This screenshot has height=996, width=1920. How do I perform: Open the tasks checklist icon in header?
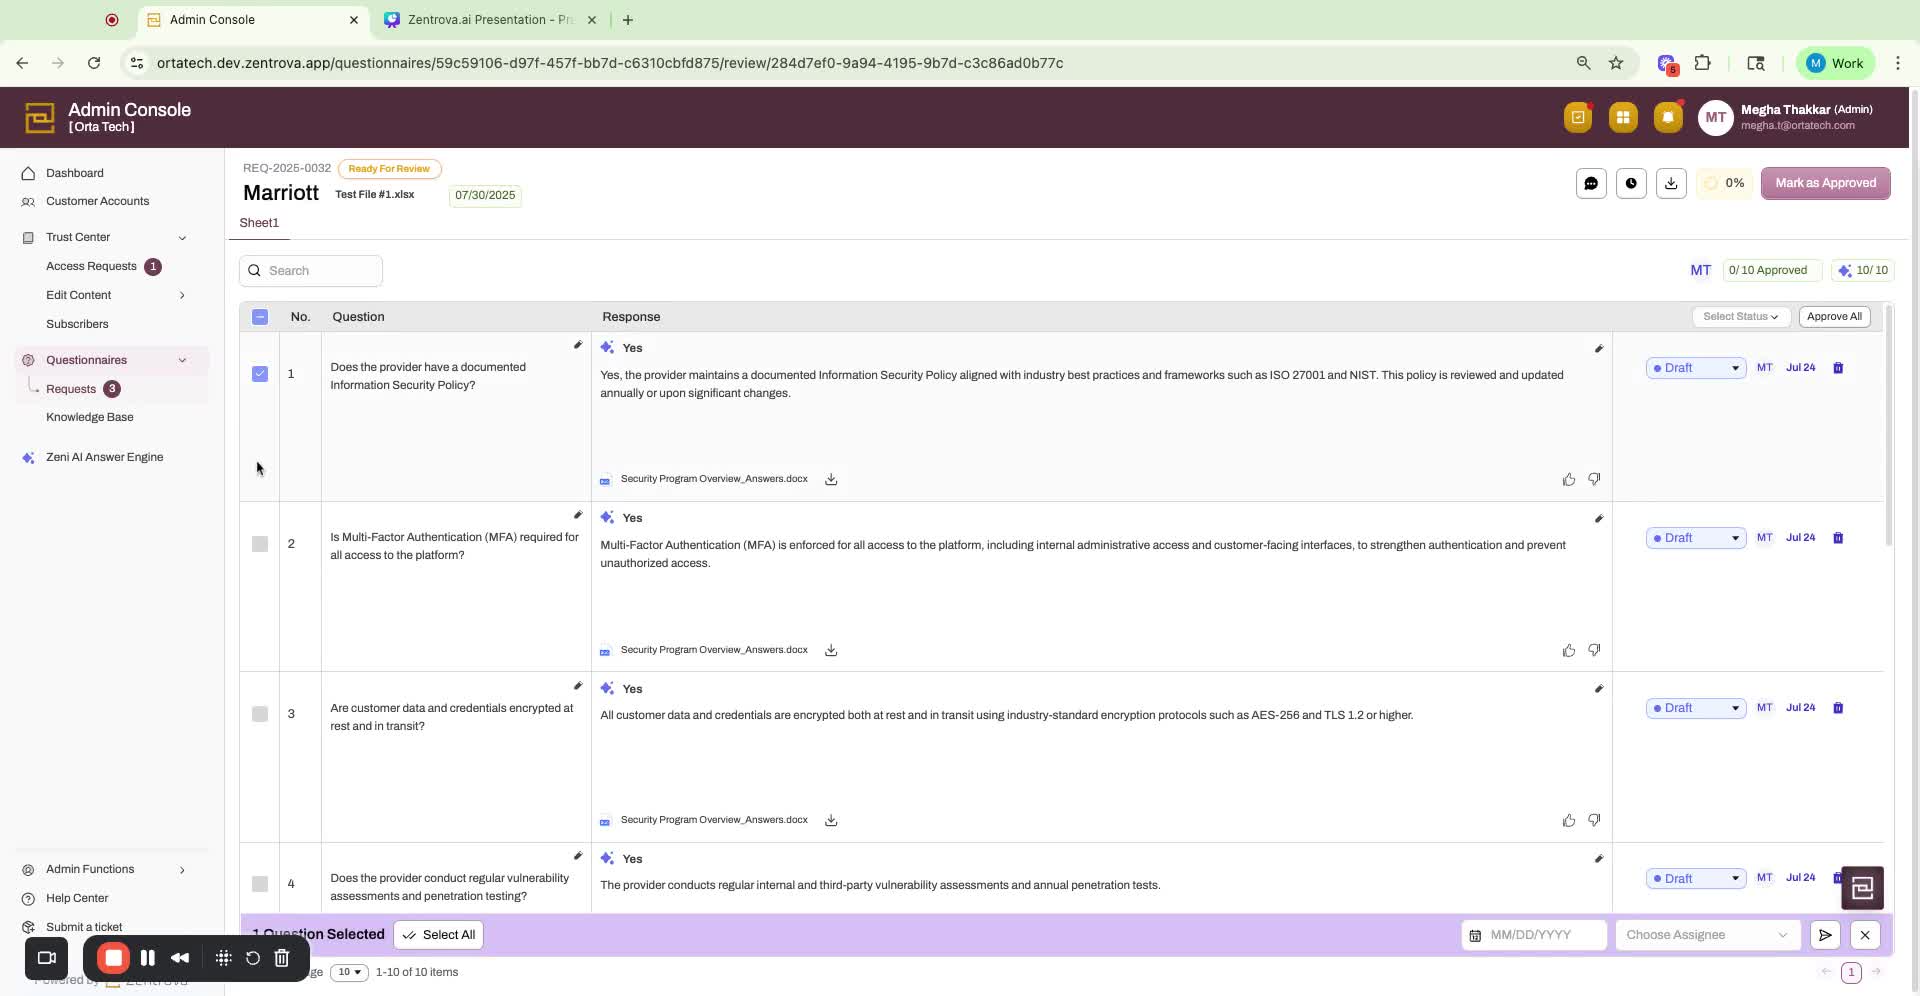click(x=1578, y=118)
